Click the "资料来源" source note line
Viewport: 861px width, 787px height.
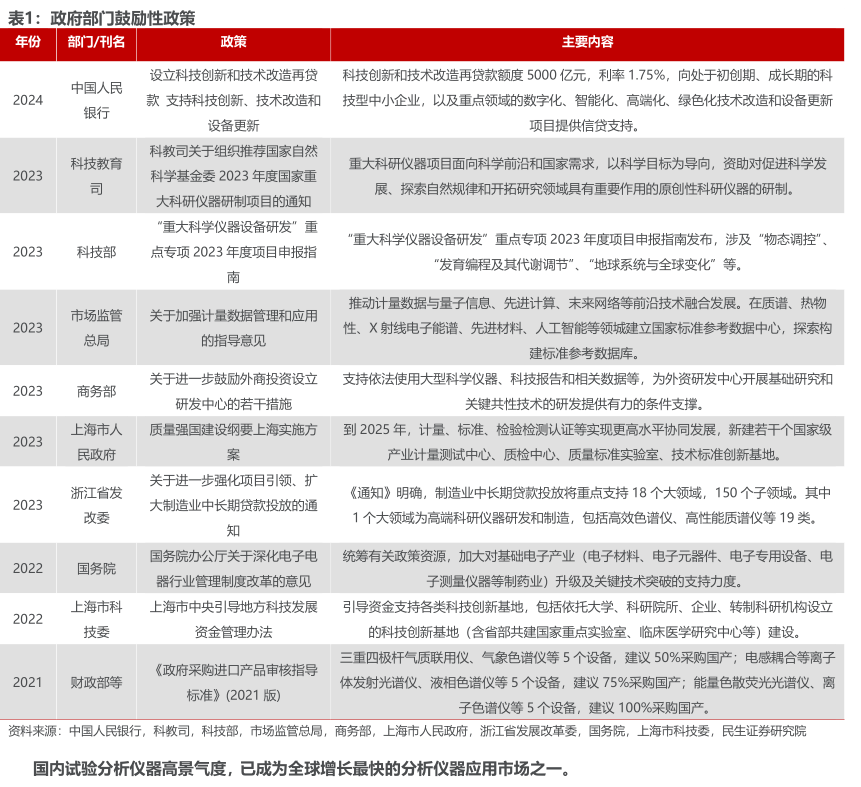click(x=406, y=731)
